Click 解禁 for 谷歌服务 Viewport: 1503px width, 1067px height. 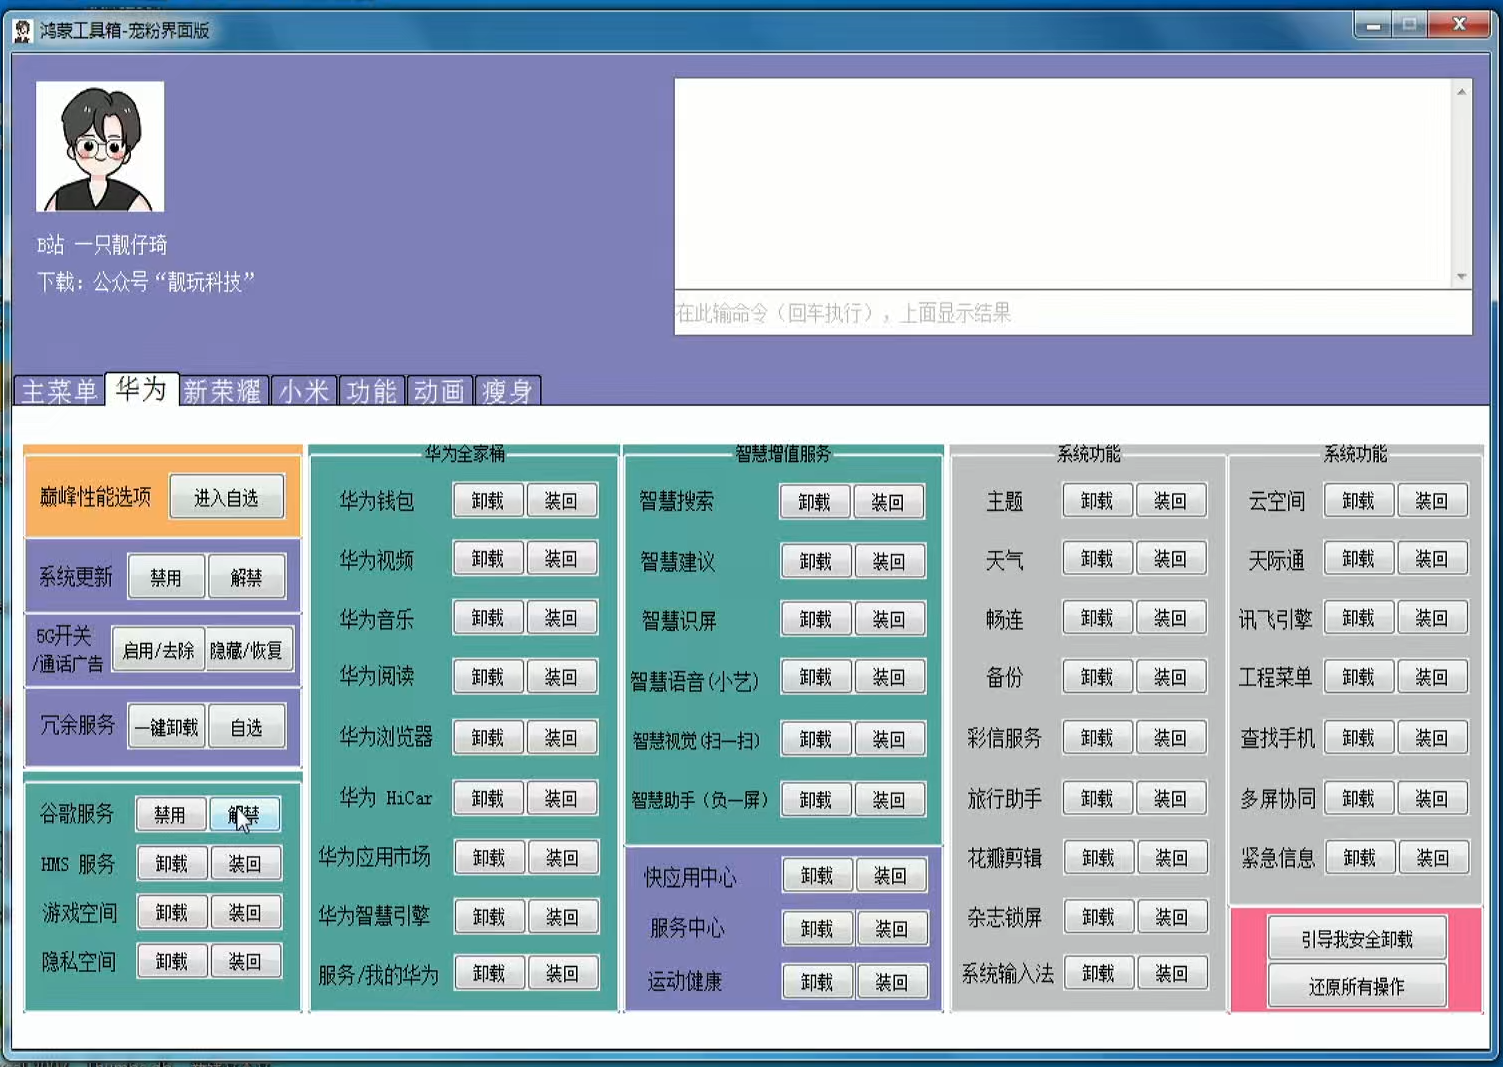[244, 814]
